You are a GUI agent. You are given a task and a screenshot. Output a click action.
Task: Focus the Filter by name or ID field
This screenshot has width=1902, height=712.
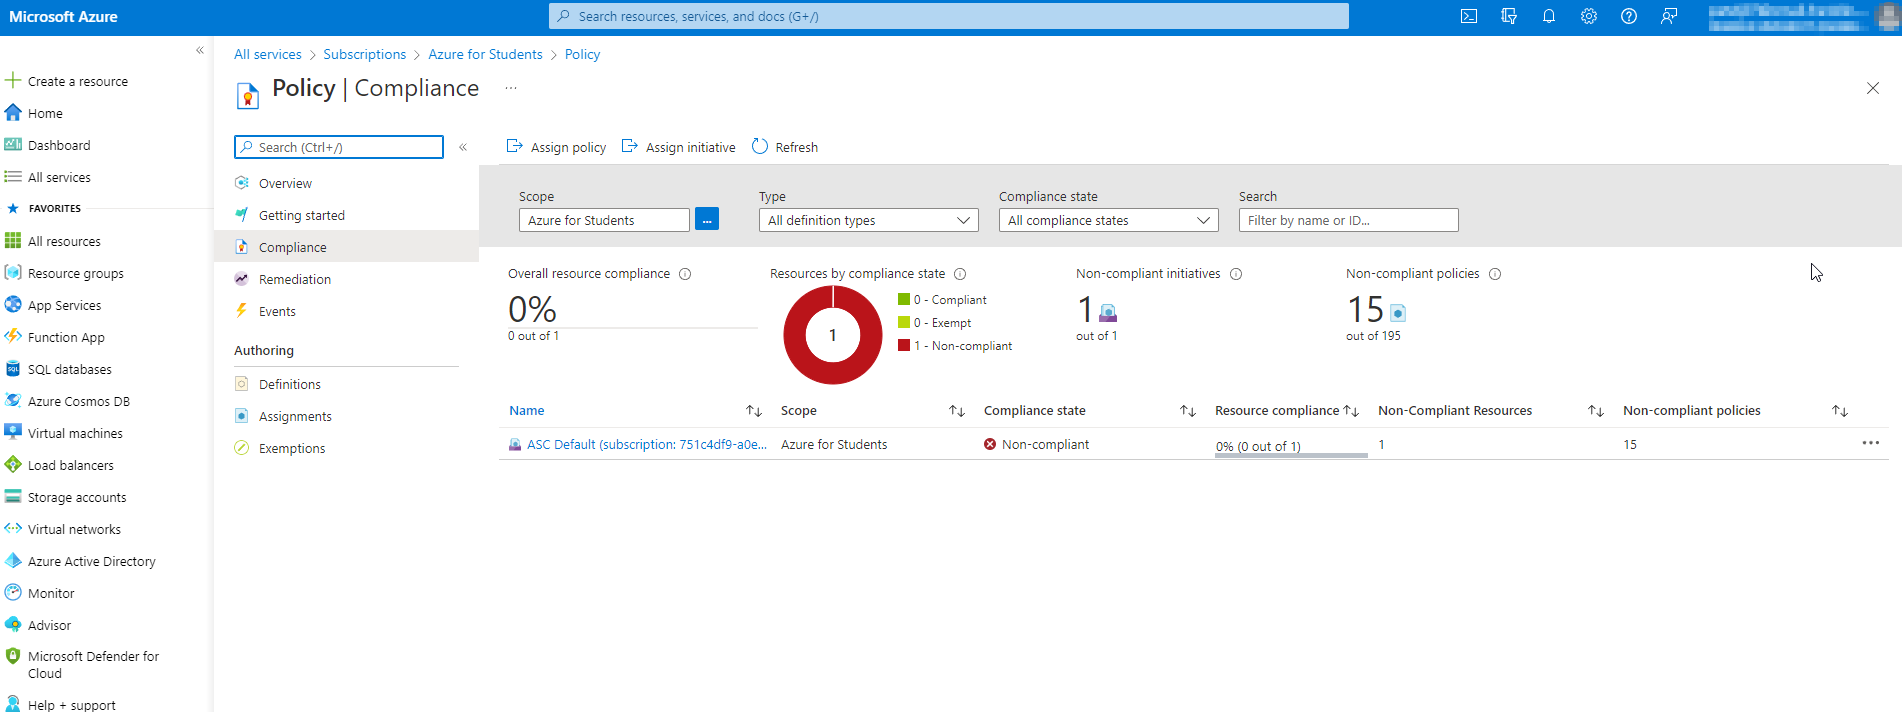click(x=1348, y=220)
